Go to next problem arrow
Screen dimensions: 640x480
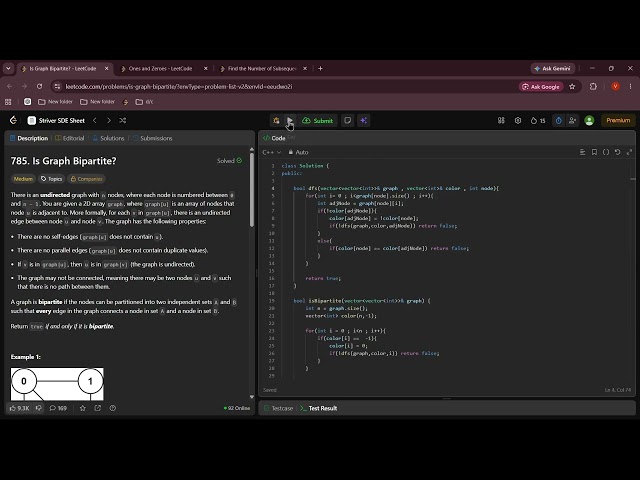pos(109,120)
